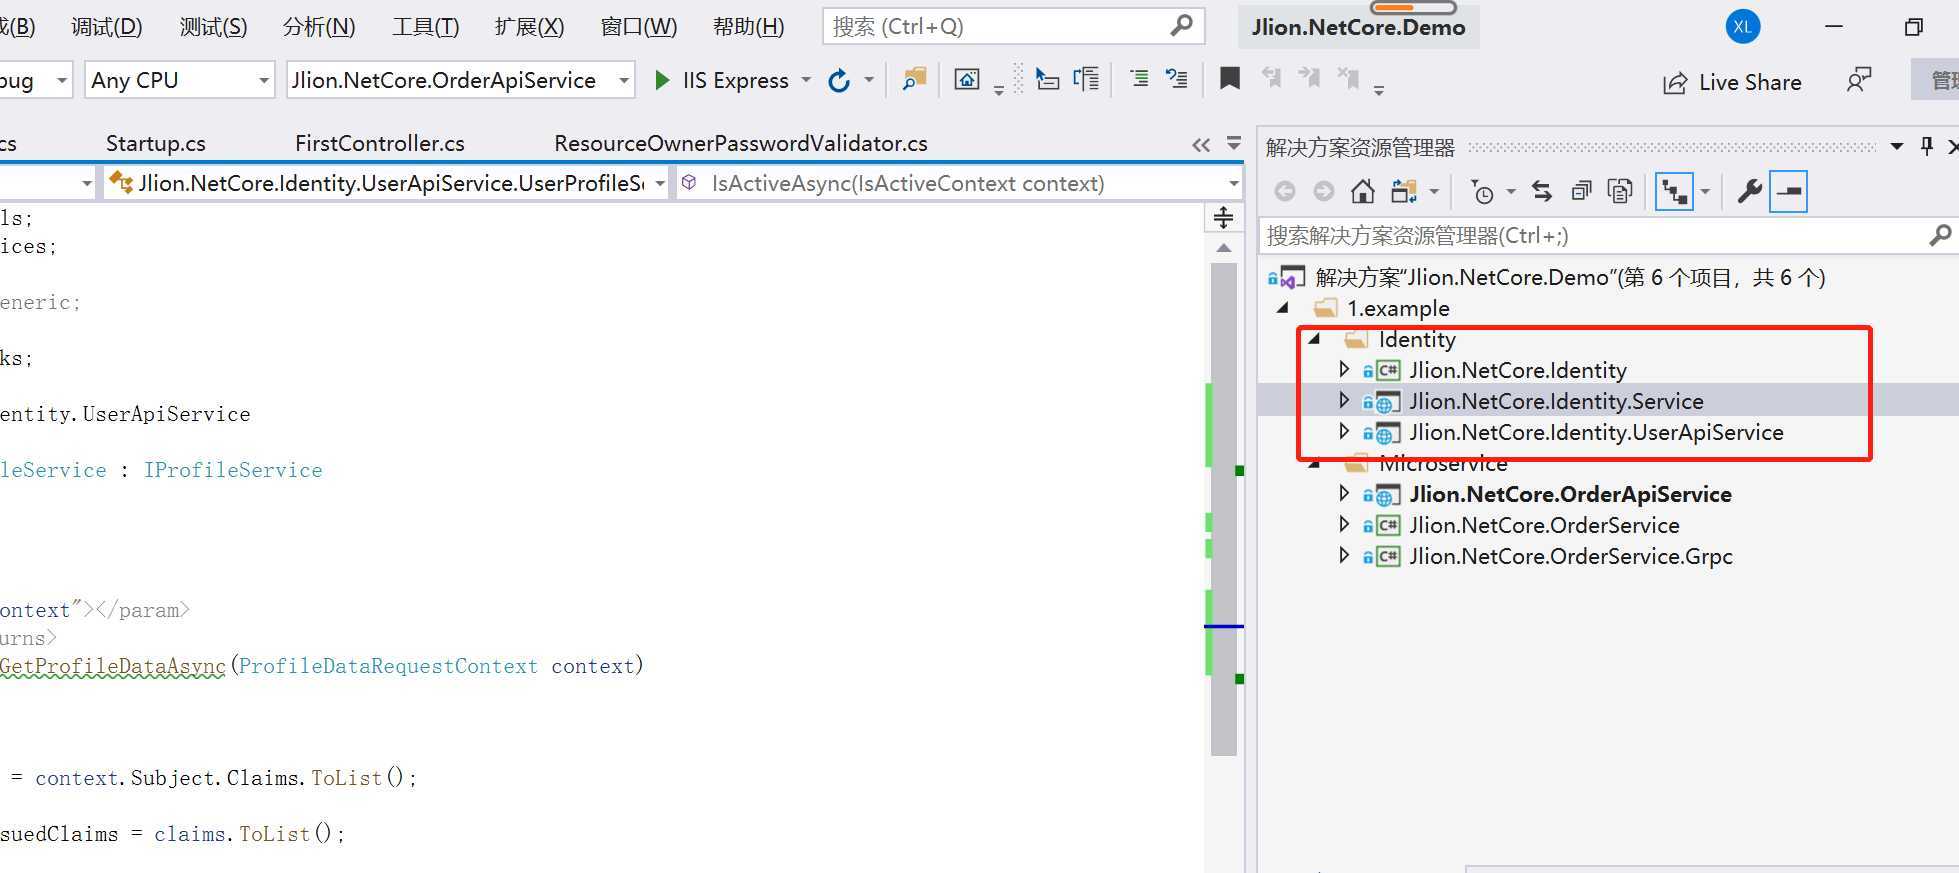
Task: Open IIS Express launch options dropdown arrow
Action: (x=806, y=80)
